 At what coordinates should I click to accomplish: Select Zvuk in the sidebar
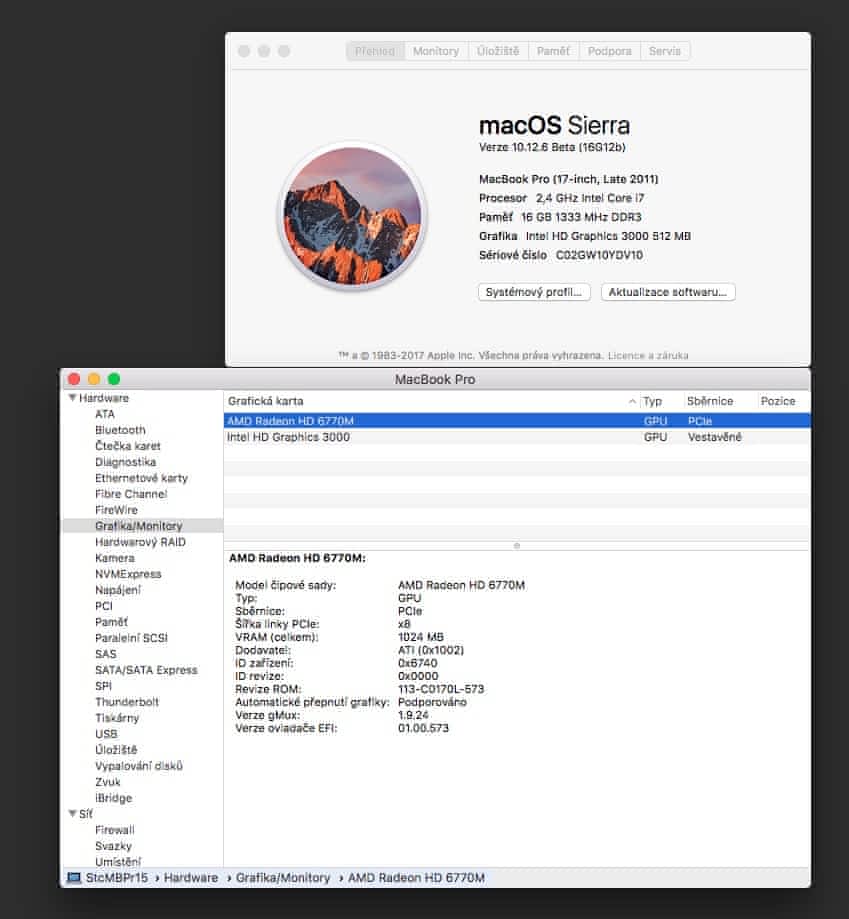point(107,782)
